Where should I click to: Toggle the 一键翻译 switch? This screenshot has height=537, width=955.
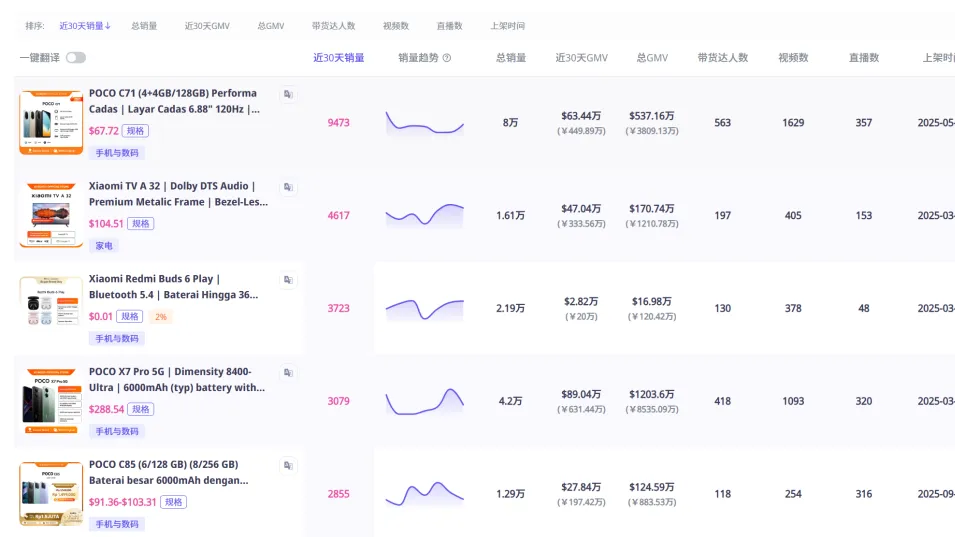[76, 58]
